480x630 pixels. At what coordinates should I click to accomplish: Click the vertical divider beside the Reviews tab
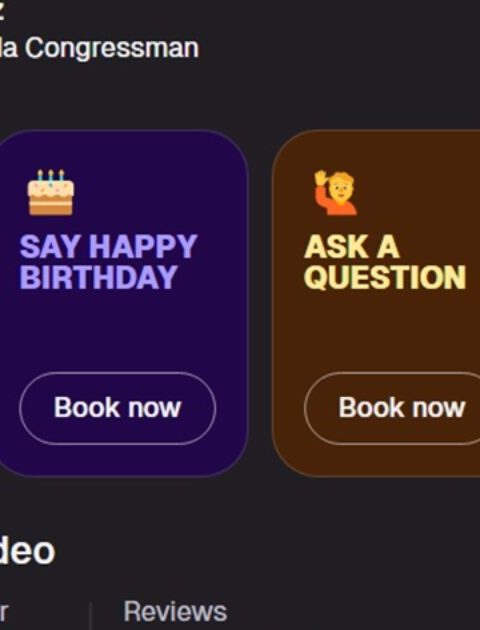pos(91,616)
